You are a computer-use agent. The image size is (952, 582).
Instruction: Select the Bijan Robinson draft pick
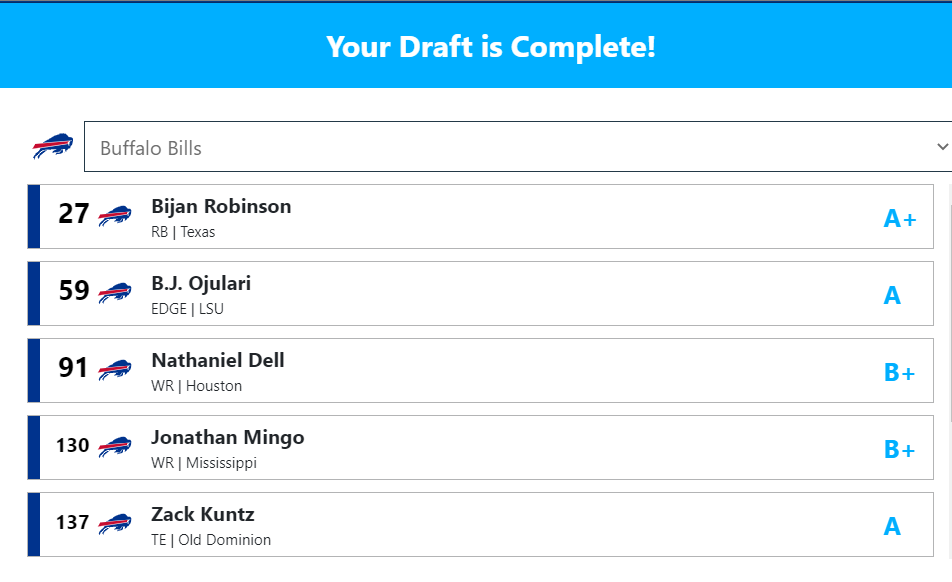[480, 216]
